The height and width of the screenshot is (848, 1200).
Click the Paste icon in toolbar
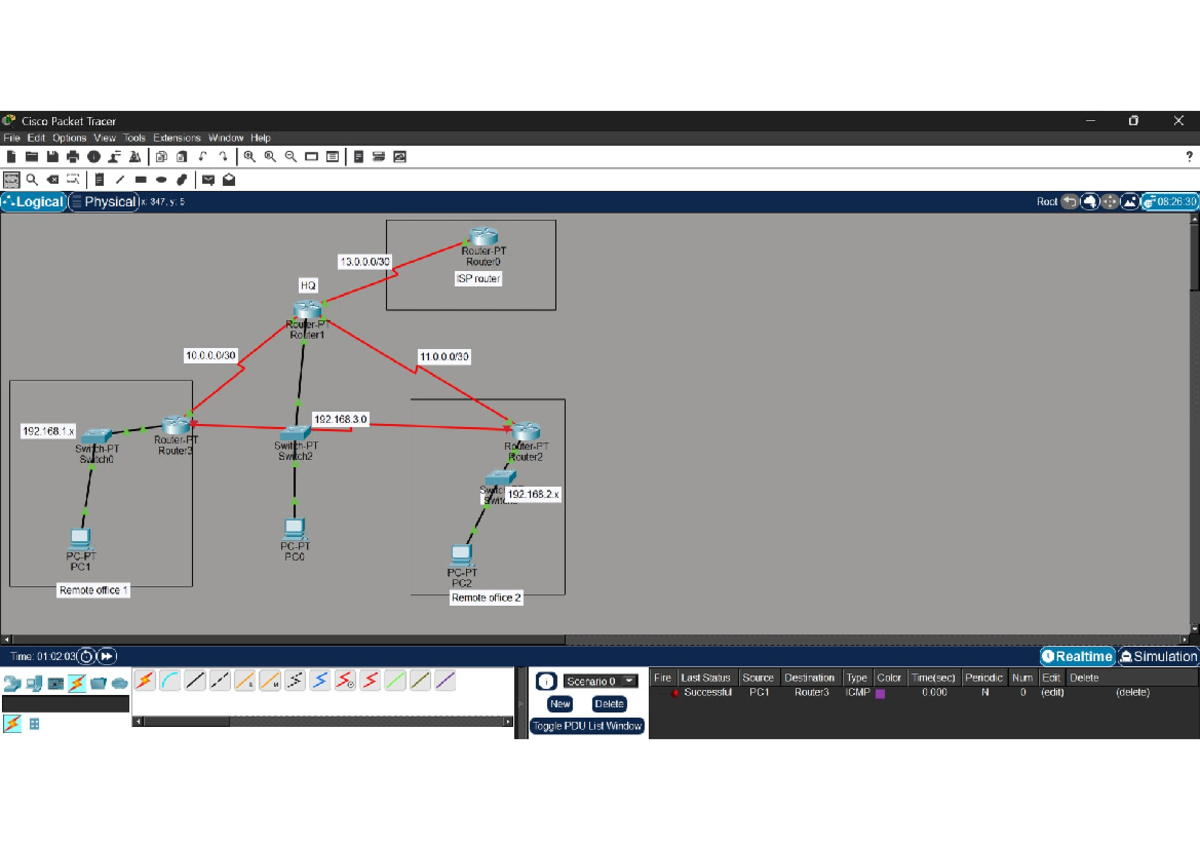click(x=181, y=157)
